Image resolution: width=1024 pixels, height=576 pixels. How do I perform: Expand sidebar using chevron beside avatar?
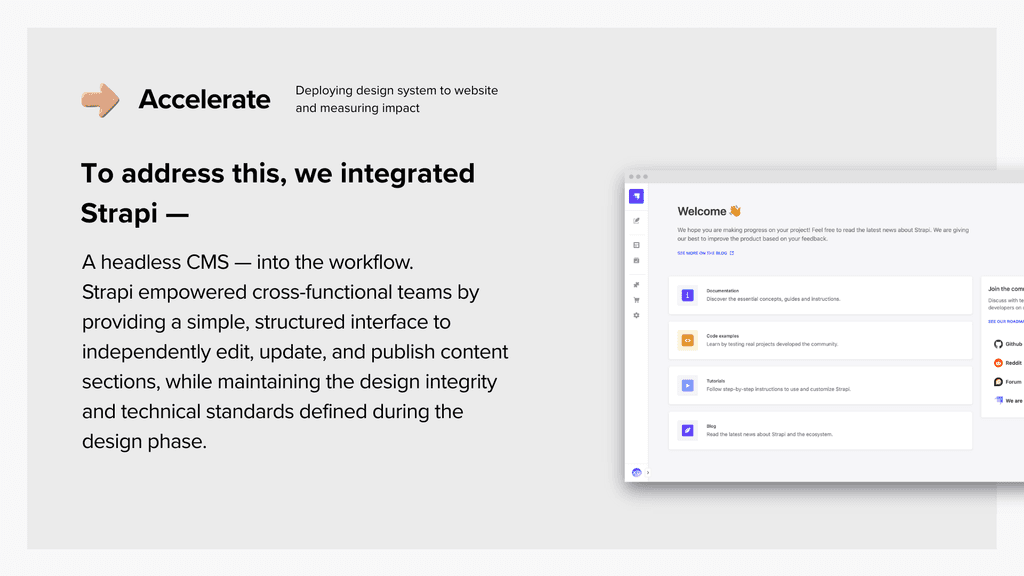648,472
